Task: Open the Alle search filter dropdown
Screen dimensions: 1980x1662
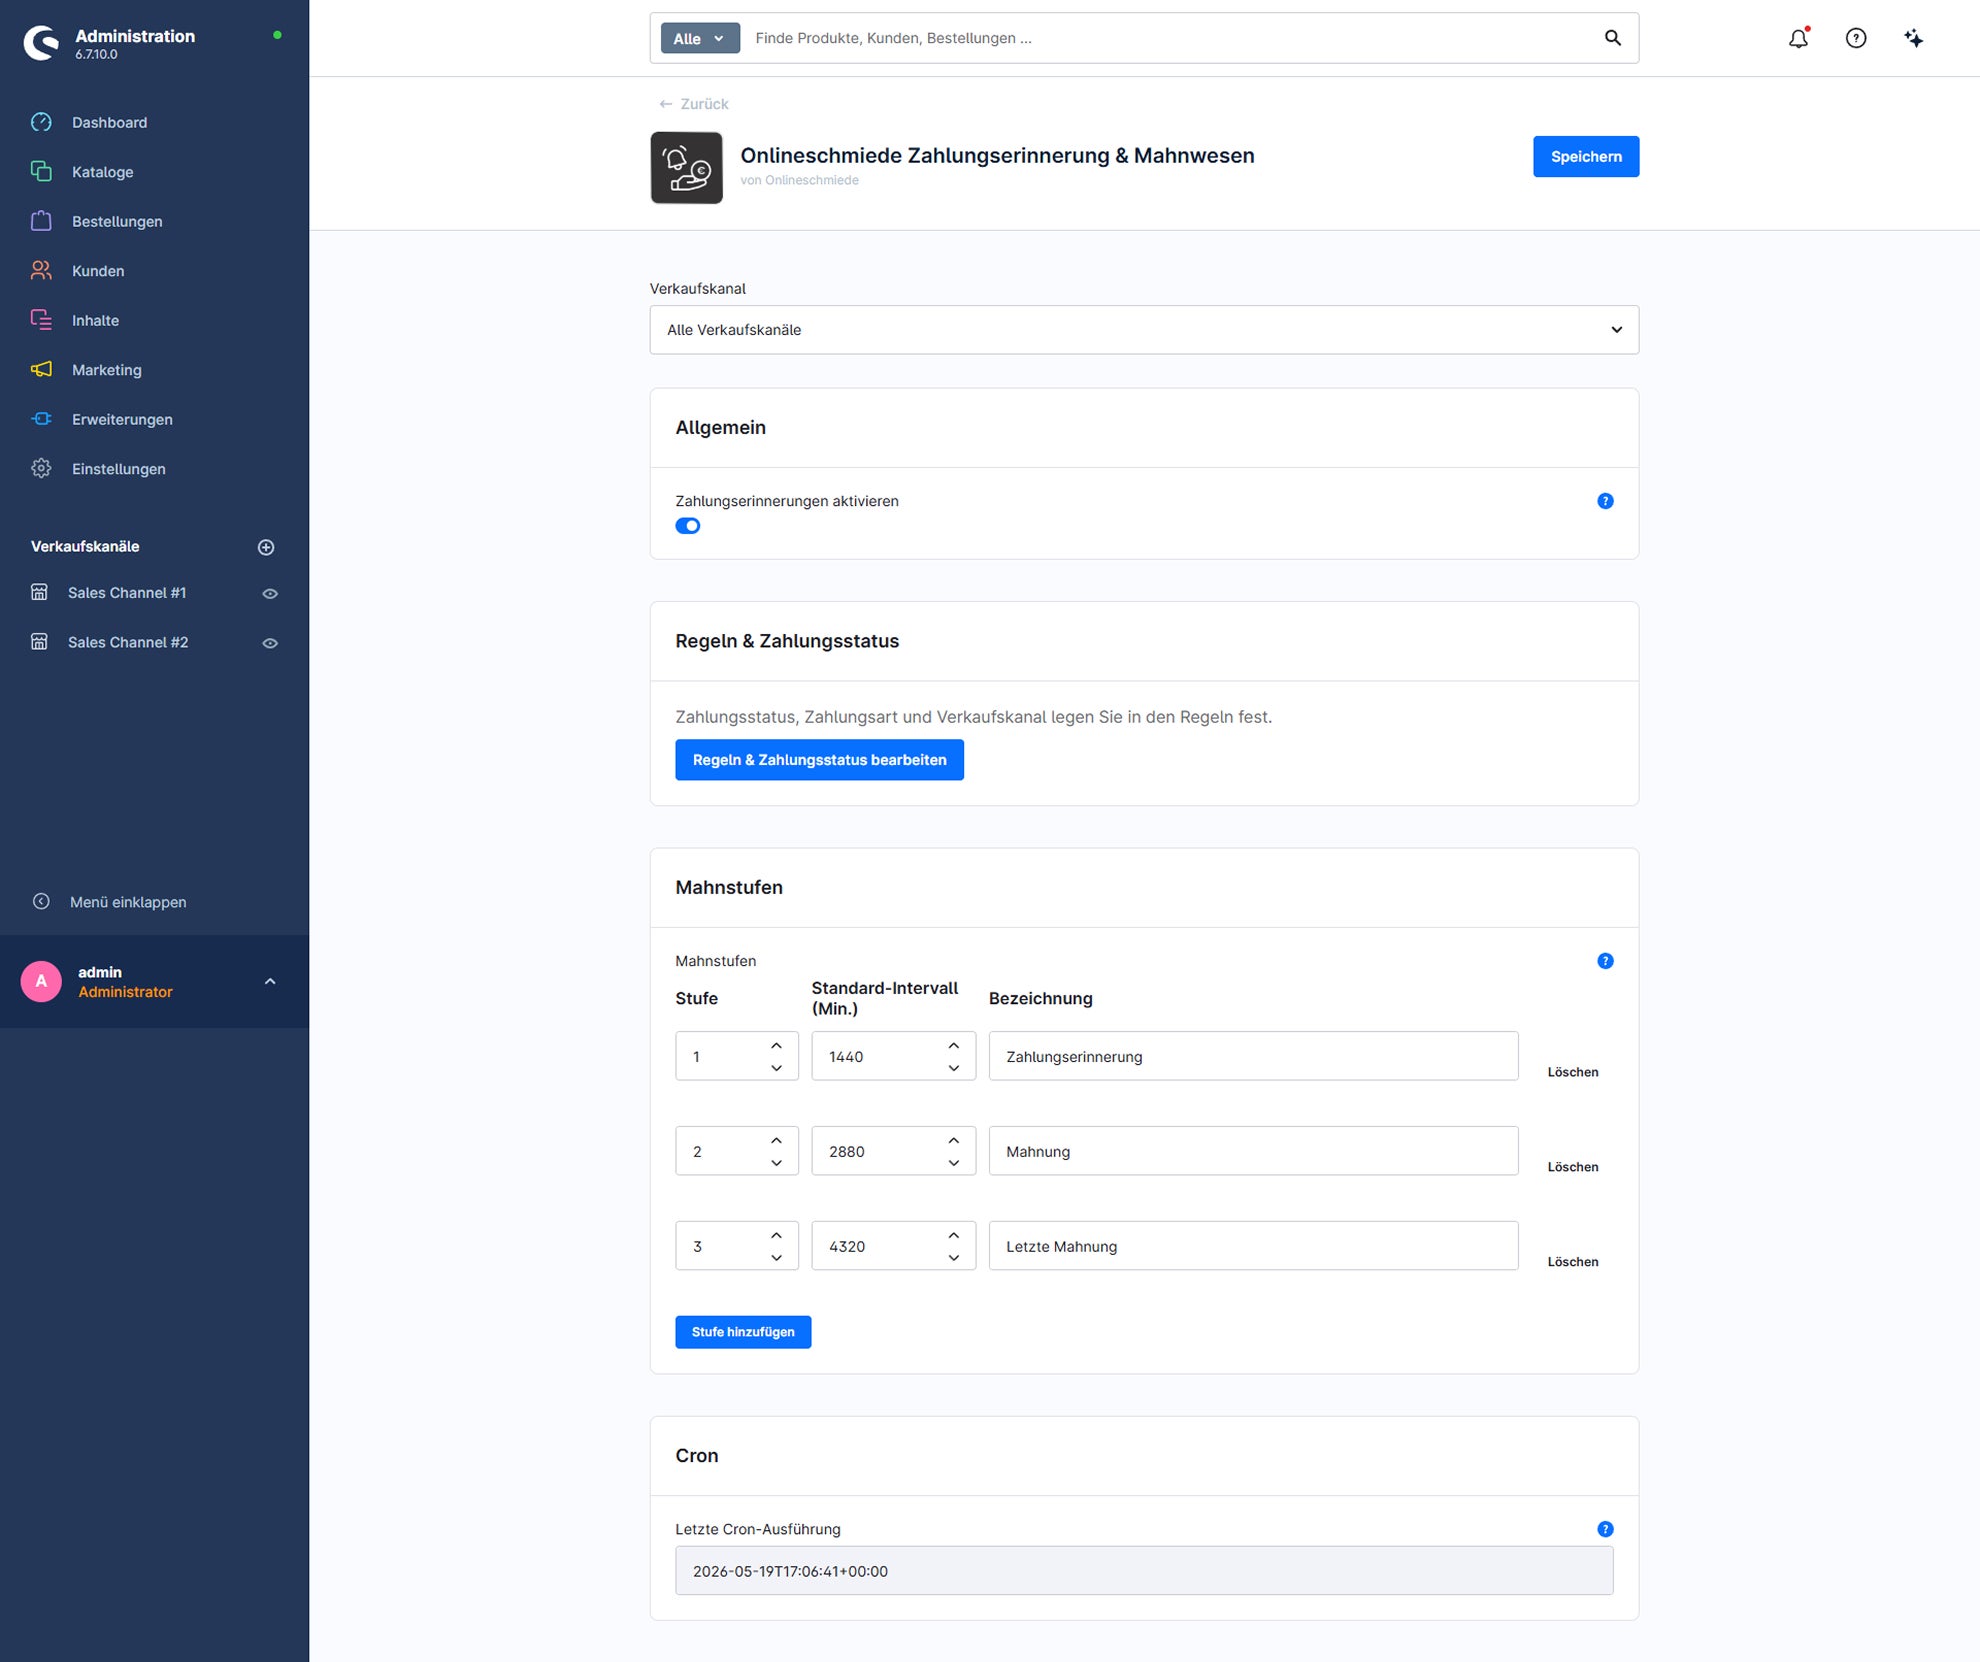Action: pyautogui.click(x=700, y=38)
